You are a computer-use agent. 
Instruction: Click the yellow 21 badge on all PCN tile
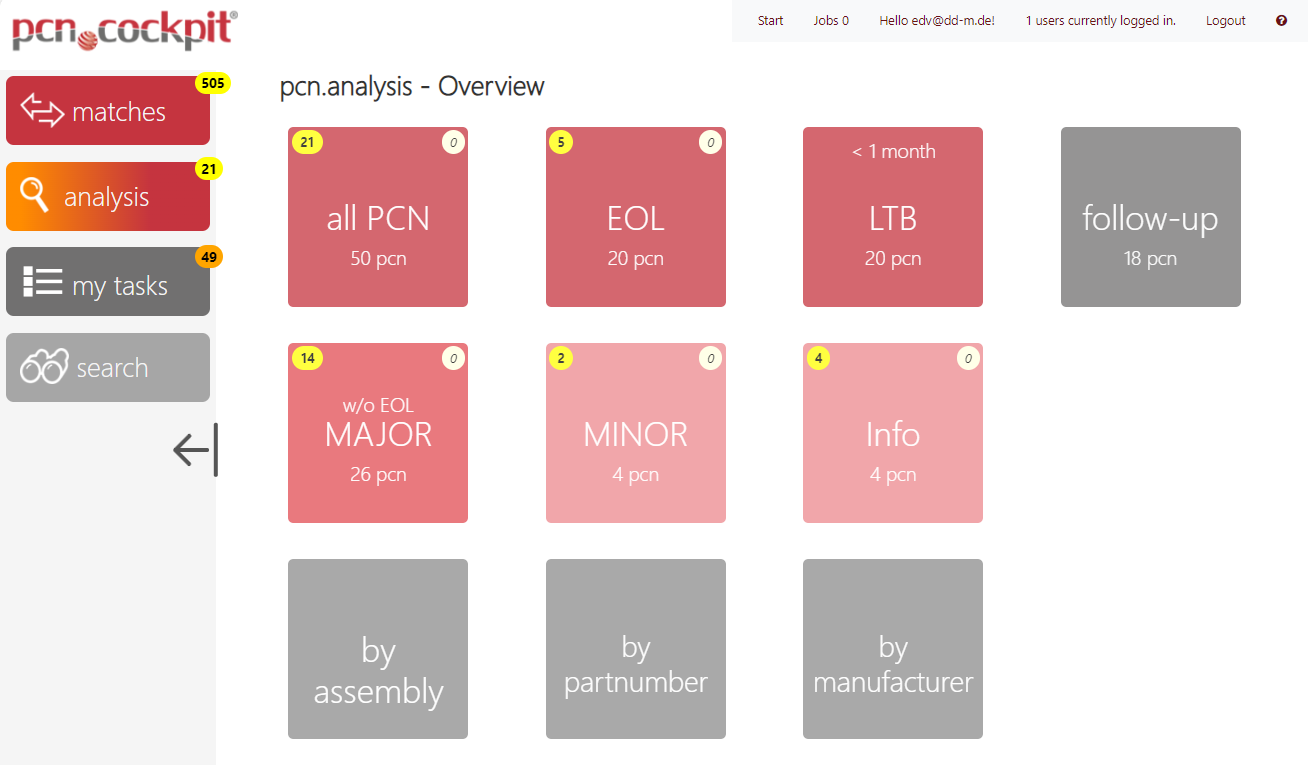307,143
